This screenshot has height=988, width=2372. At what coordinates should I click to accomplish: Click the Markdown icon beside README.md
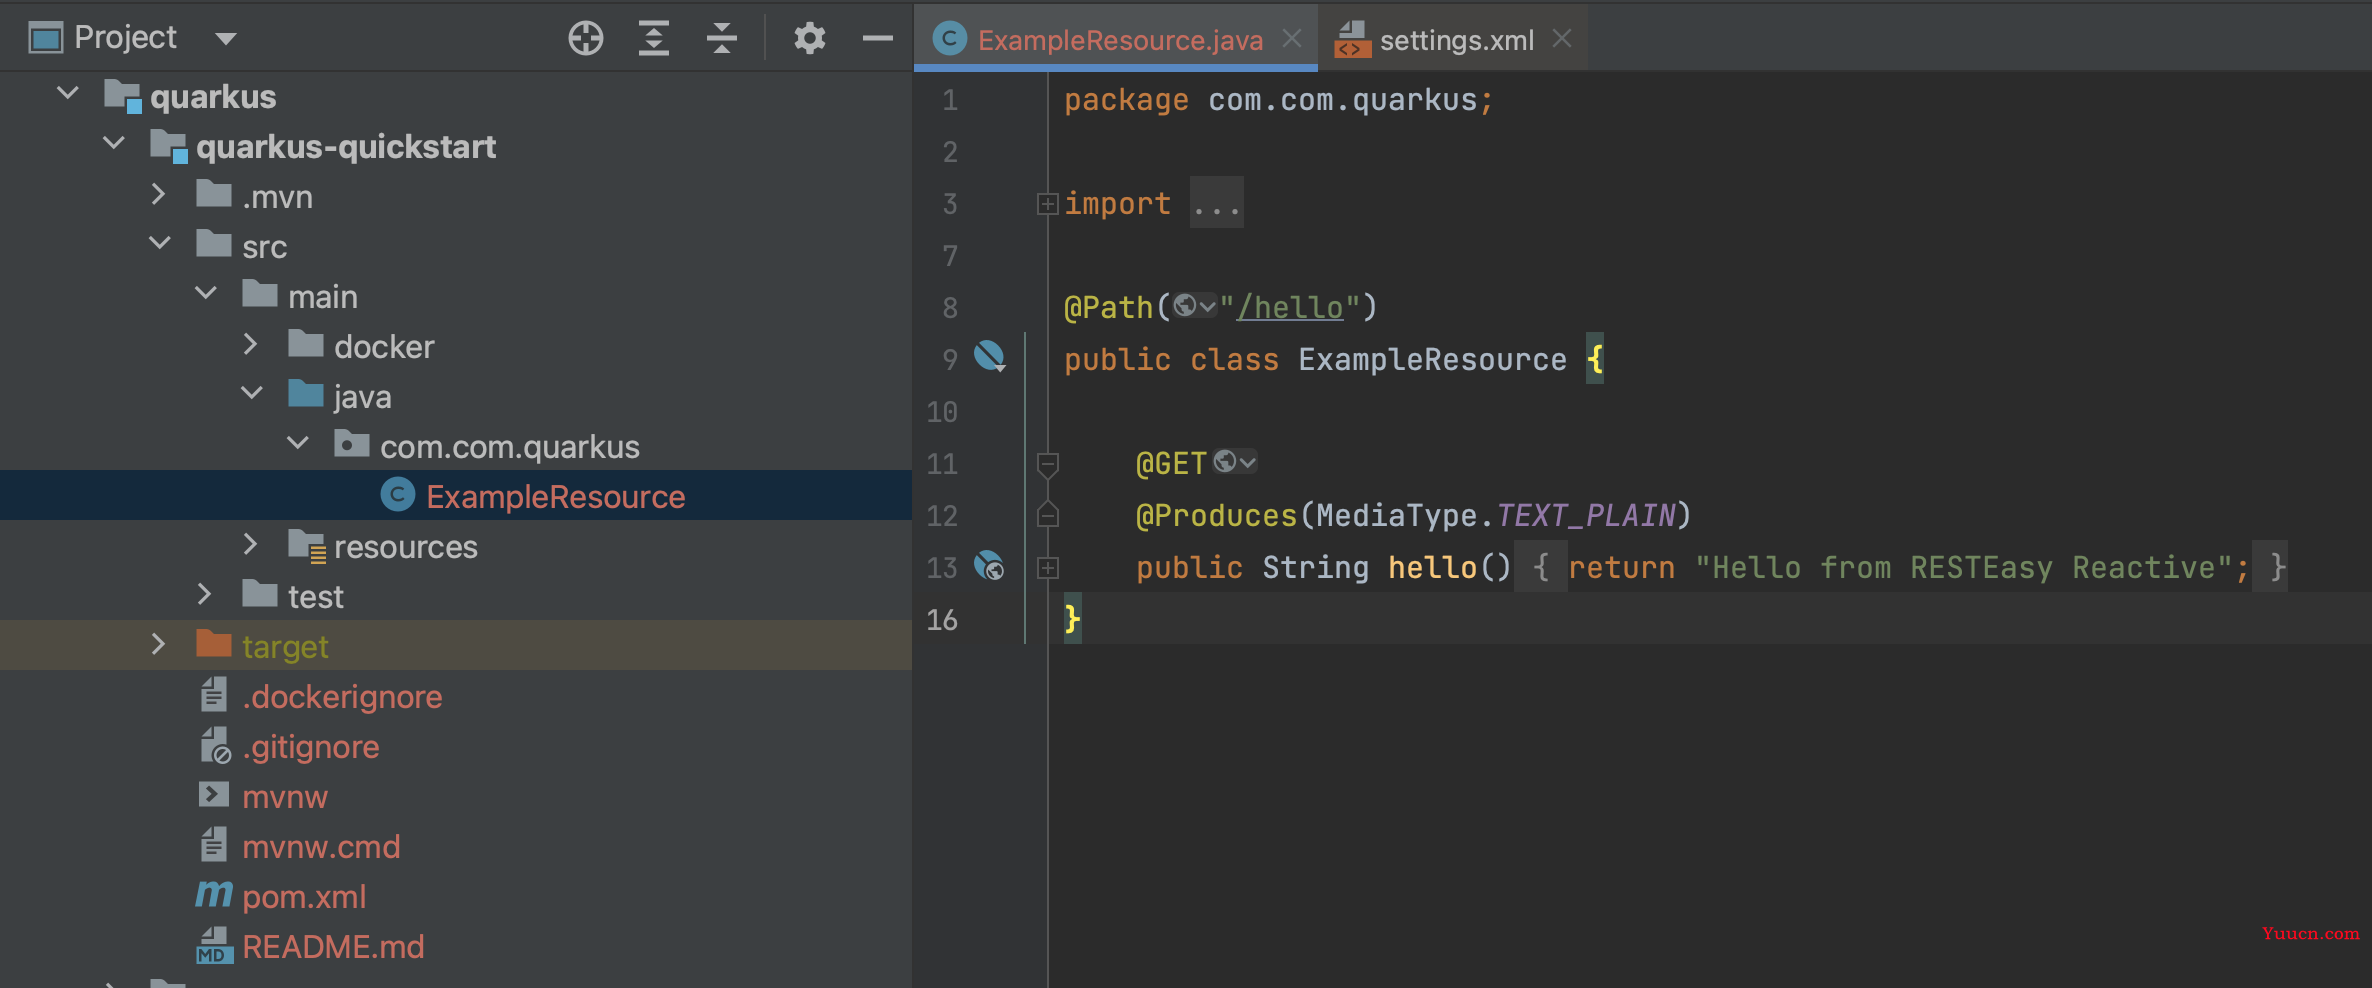pyautogui.click(x=213, y=945)
